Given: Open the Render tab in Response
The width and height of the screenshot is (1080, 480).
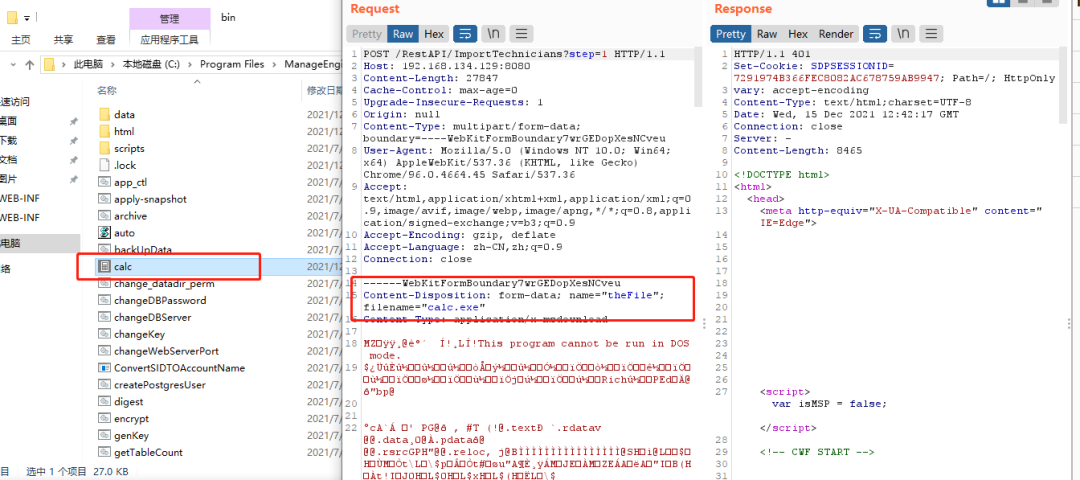Looking at the screenshot, I should (835, 34).
